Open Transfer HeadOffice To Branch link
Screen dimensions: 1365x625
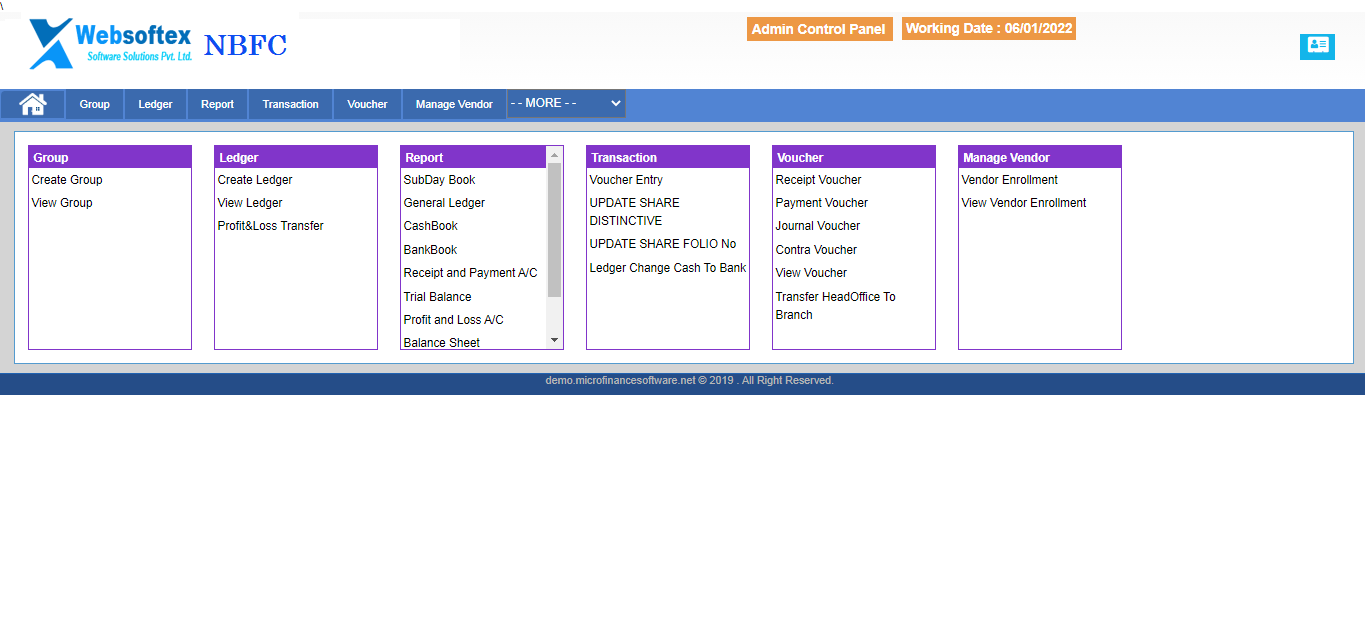coord(836,306)
